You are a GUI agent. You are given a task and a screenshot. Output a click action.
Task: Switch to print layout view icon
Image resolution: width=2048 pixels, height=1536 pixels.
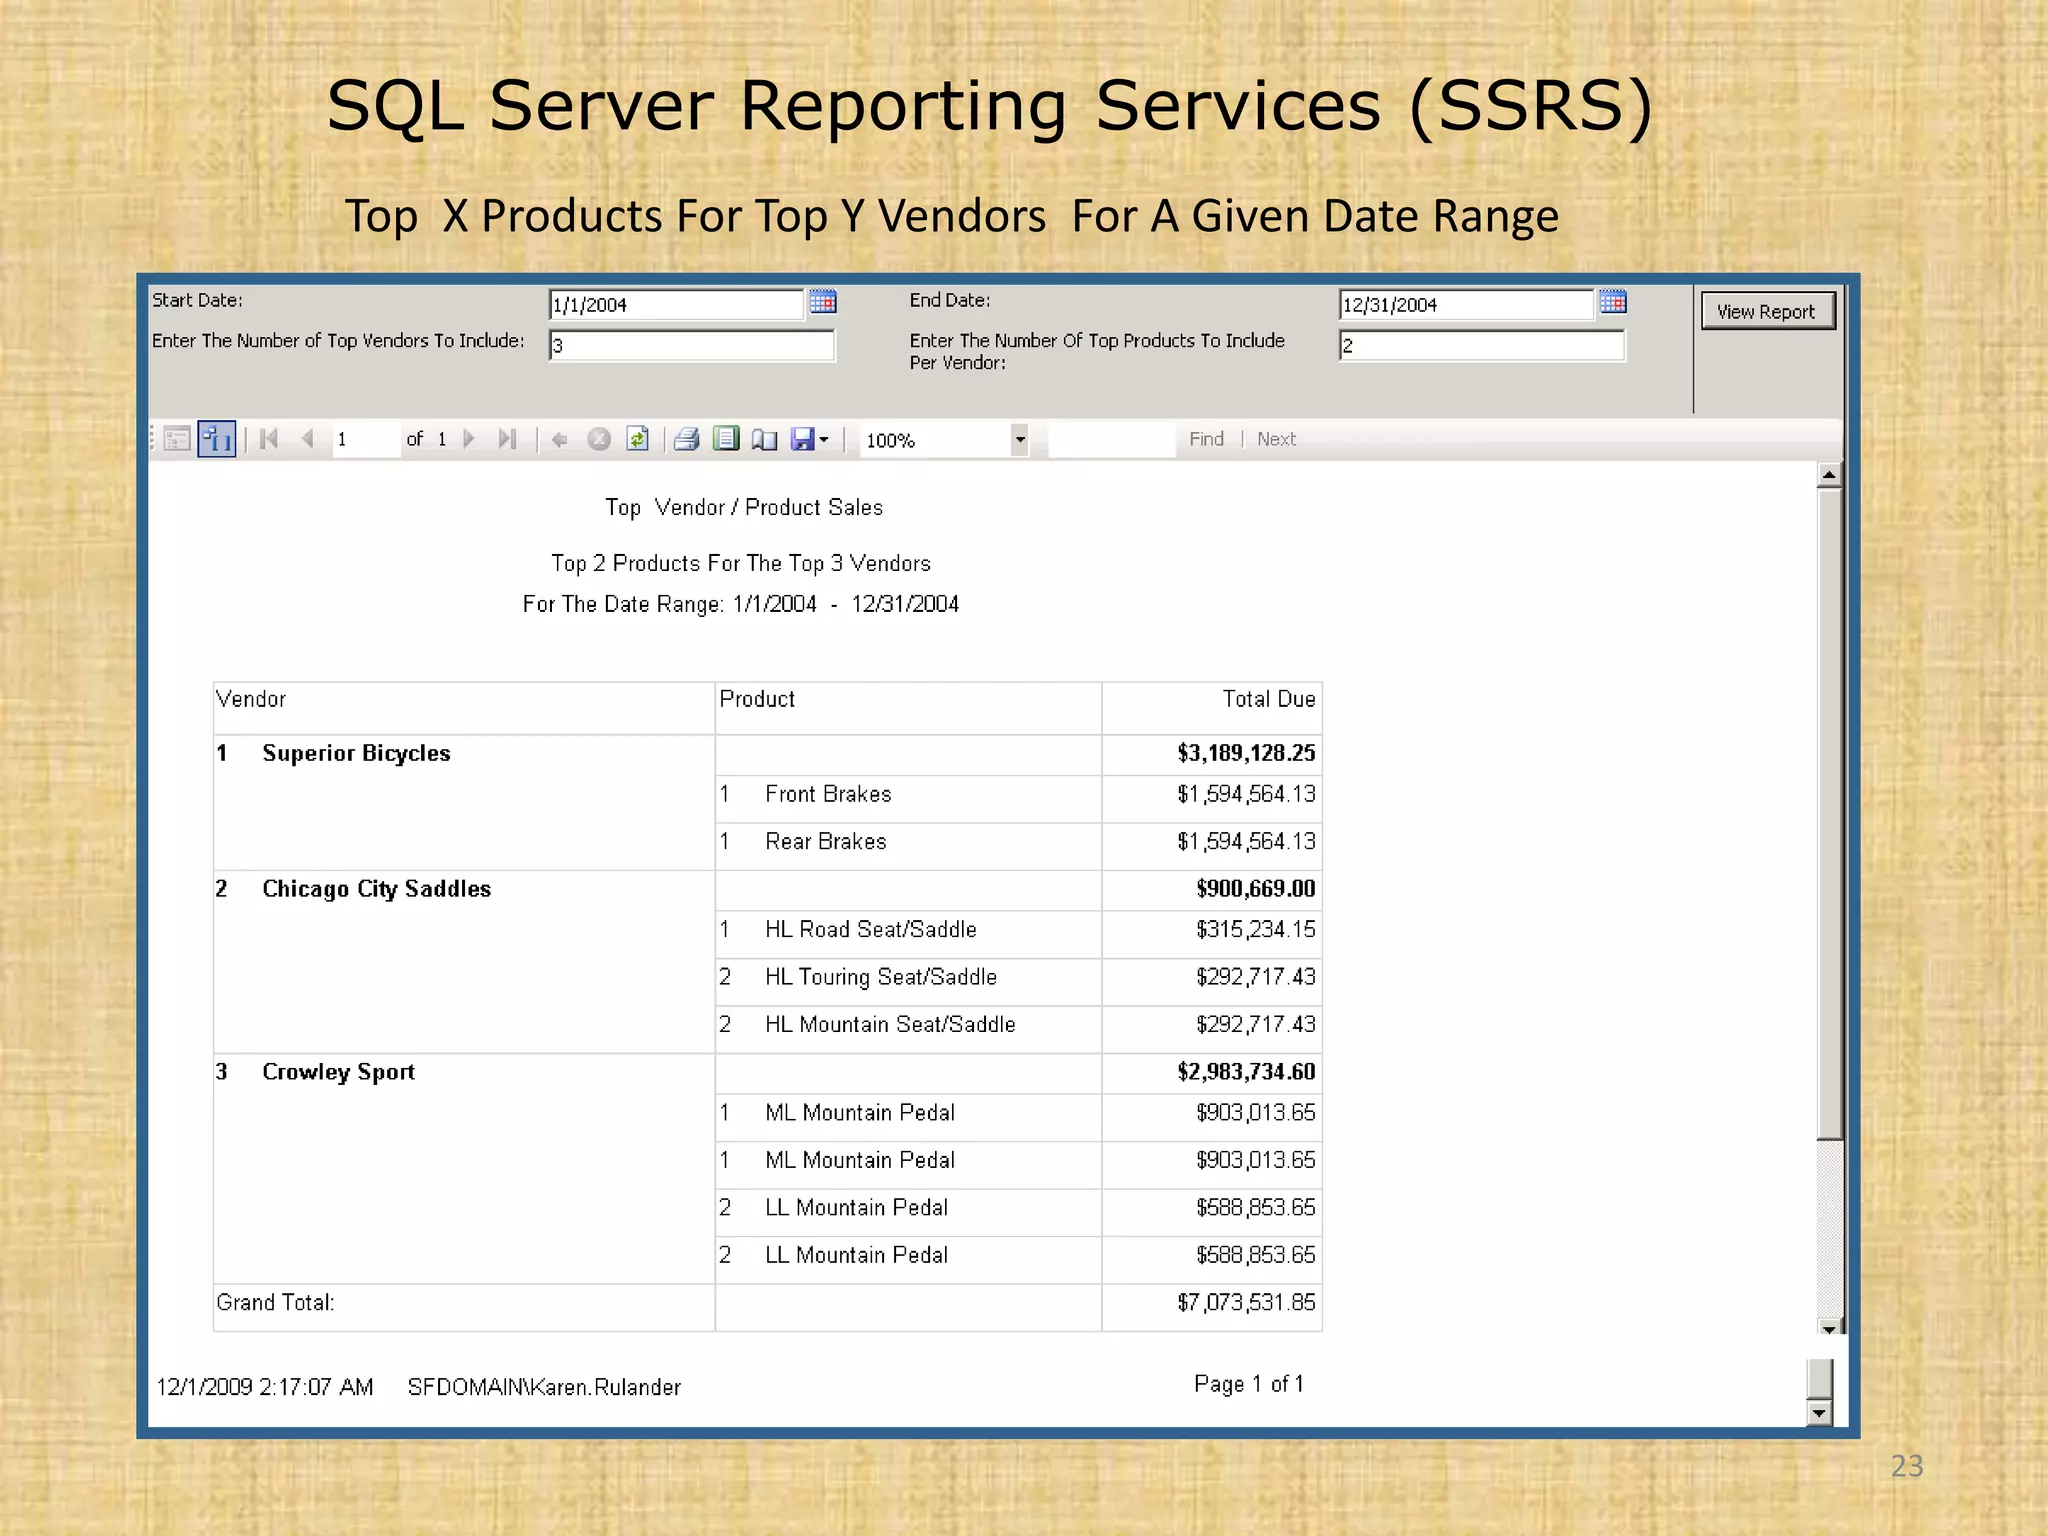click(726, 439)
